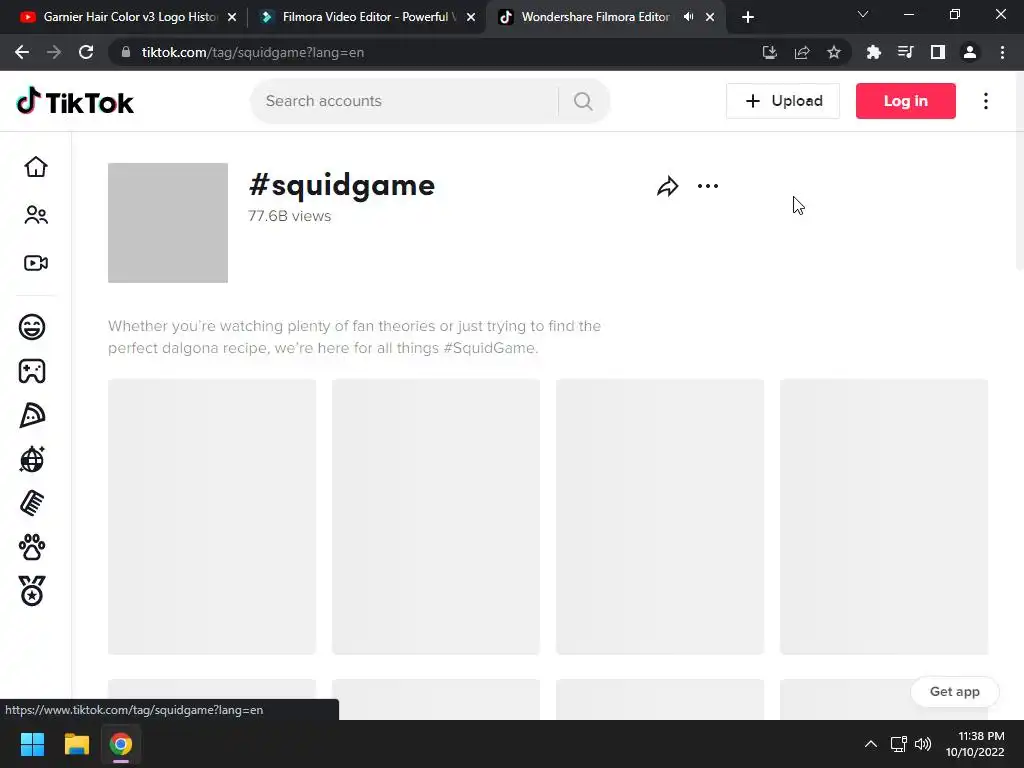
Task: Click the '77.6B views' text
Action: 289,216
